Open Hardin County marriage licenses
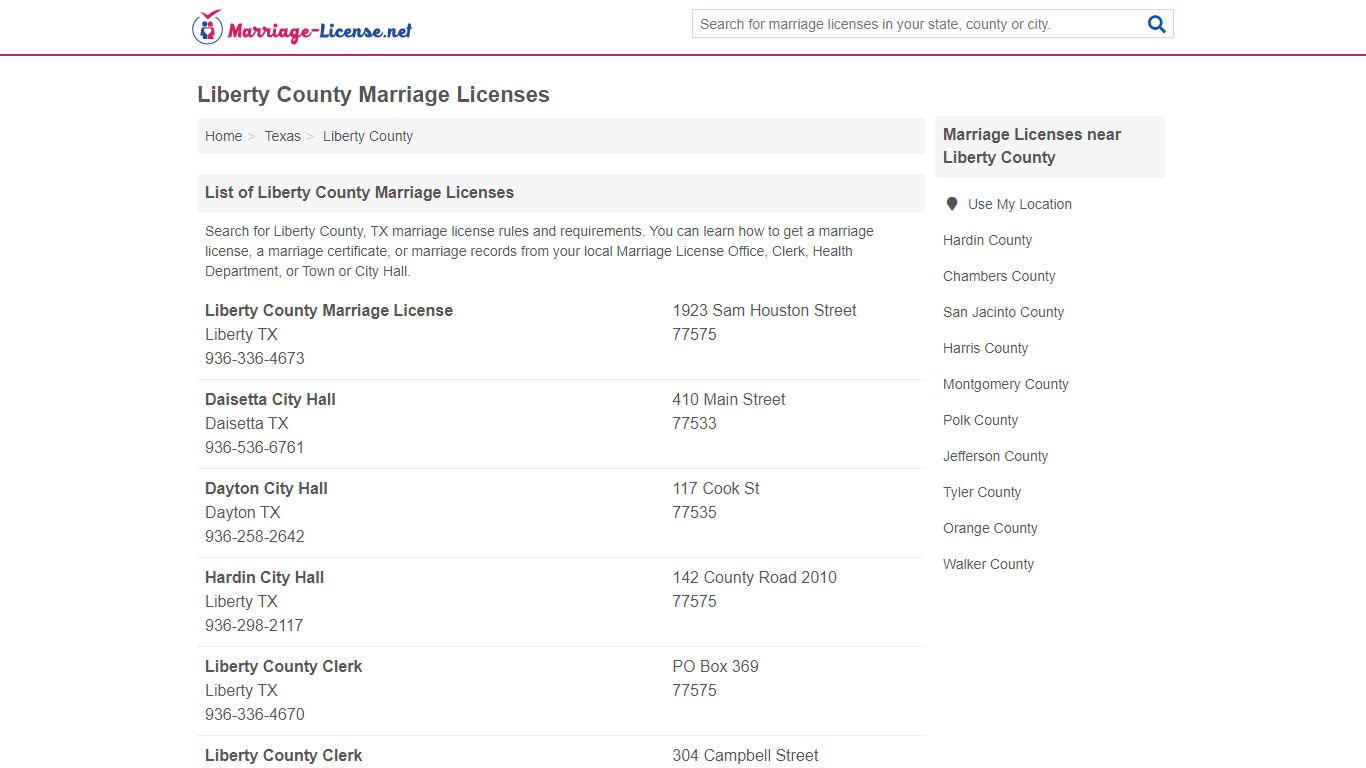 987,240
